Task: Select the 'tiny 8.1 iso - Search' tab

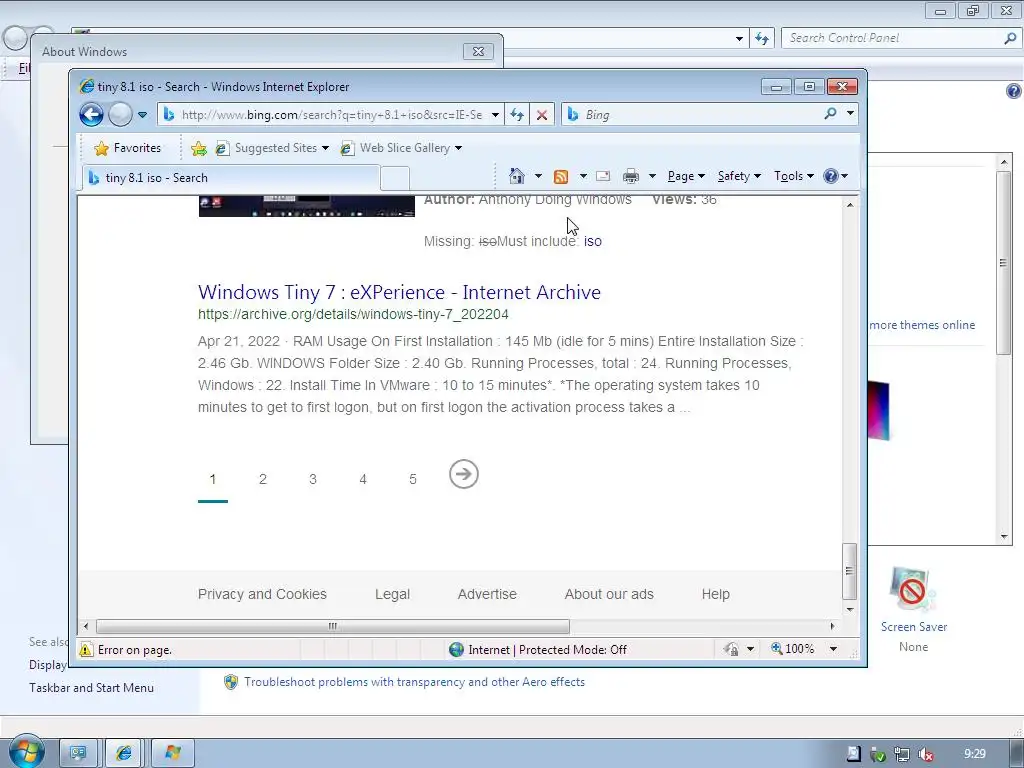Action: point(231,178)
